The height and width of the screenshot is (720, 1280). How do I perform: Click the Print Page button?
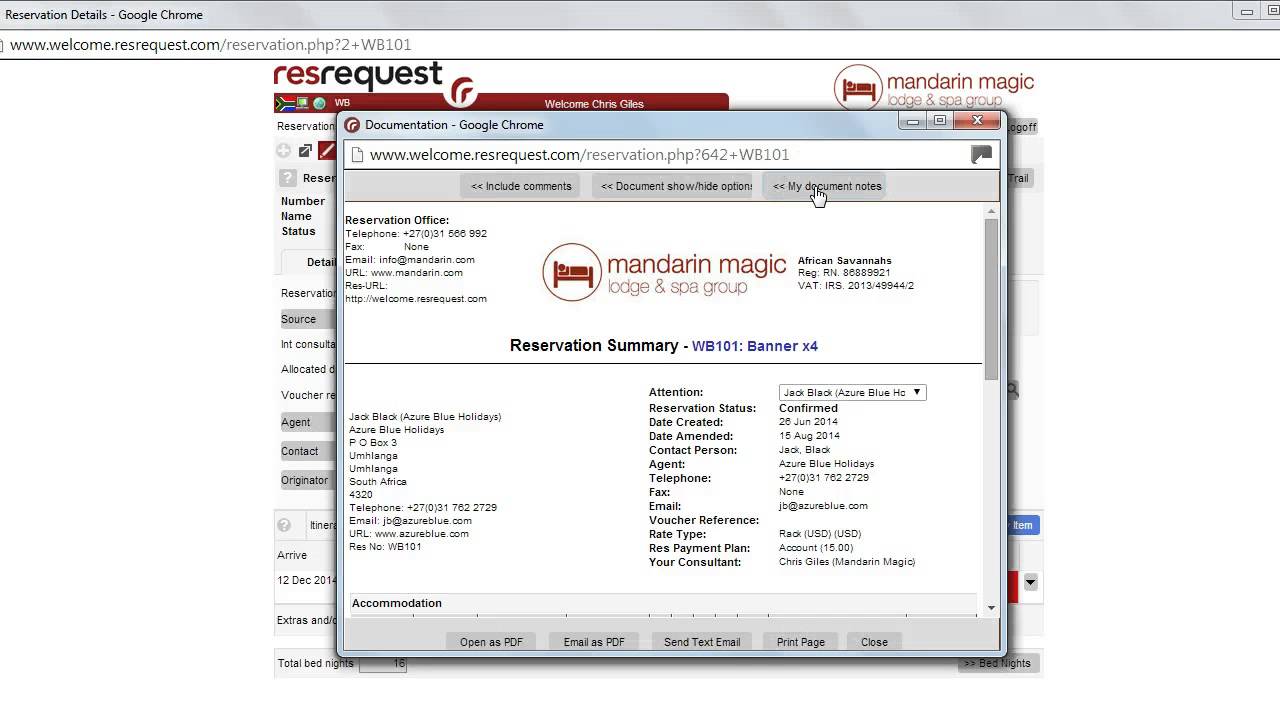pyautogui.click(x=800, y=642)
